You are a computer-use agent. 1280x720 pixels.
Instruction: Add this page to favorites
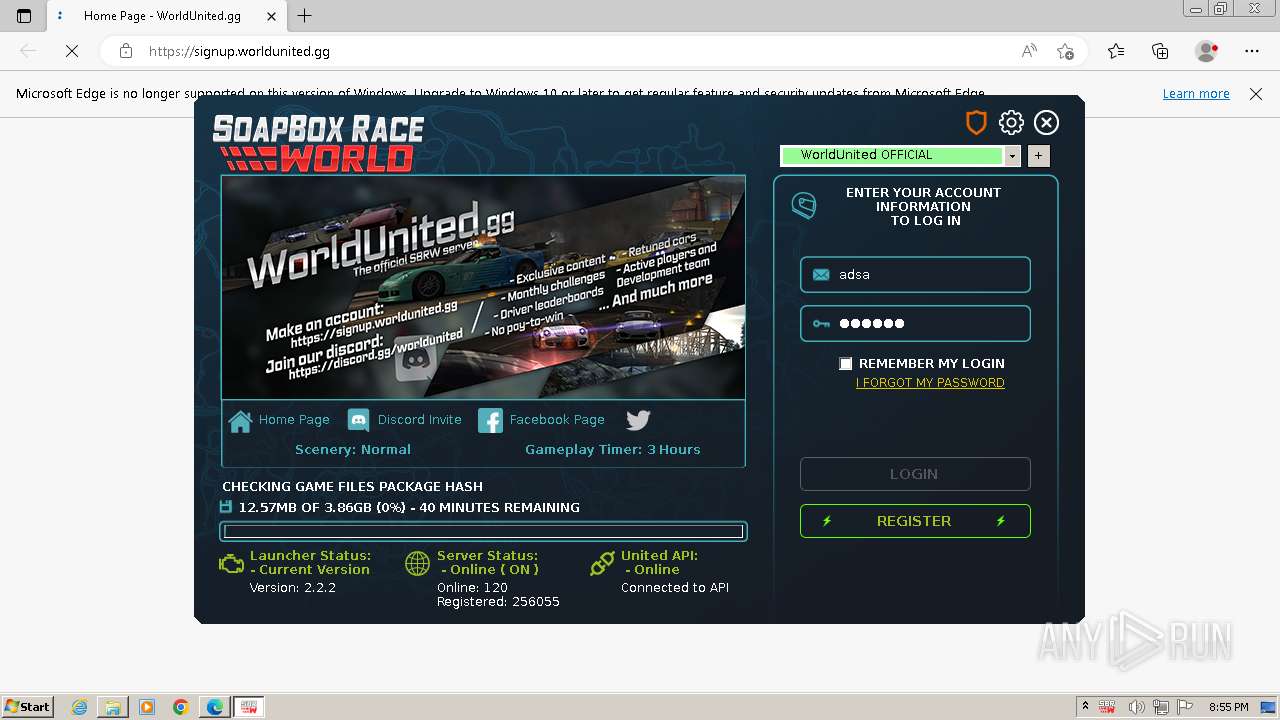click(x=1065, y=51)
